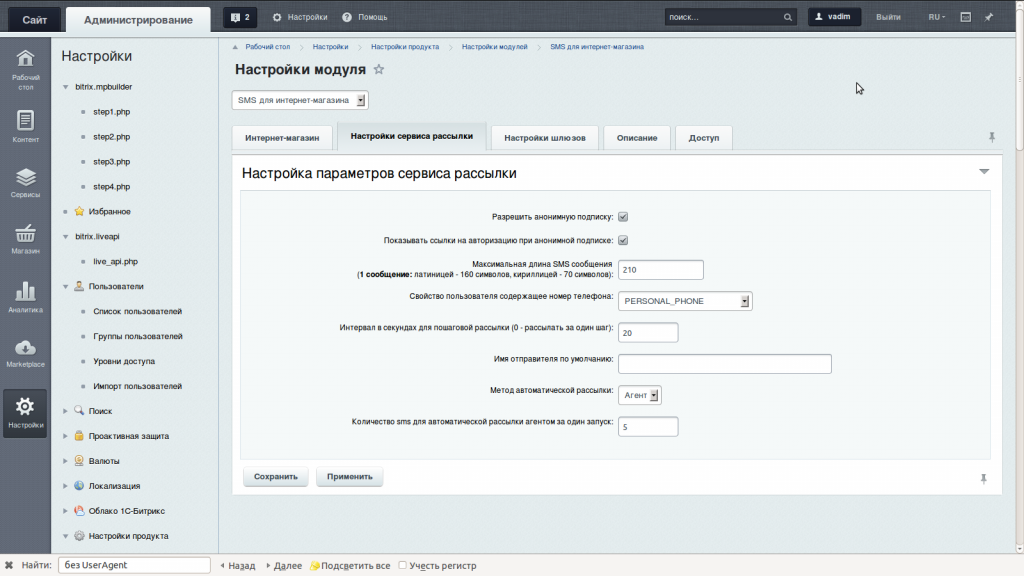This screenshot has width=1024, height=576.
Task: Click Далее in the find bar
Action: 284,566
